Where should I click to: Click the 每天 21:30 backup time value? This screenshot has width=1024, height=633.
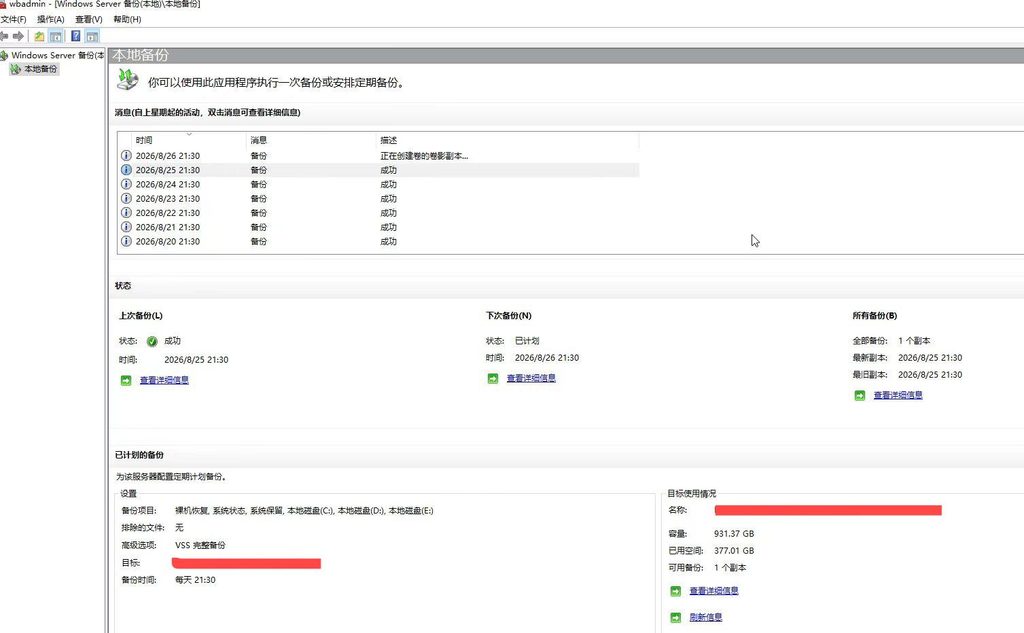pyautogui.click(x=195, y=580)
